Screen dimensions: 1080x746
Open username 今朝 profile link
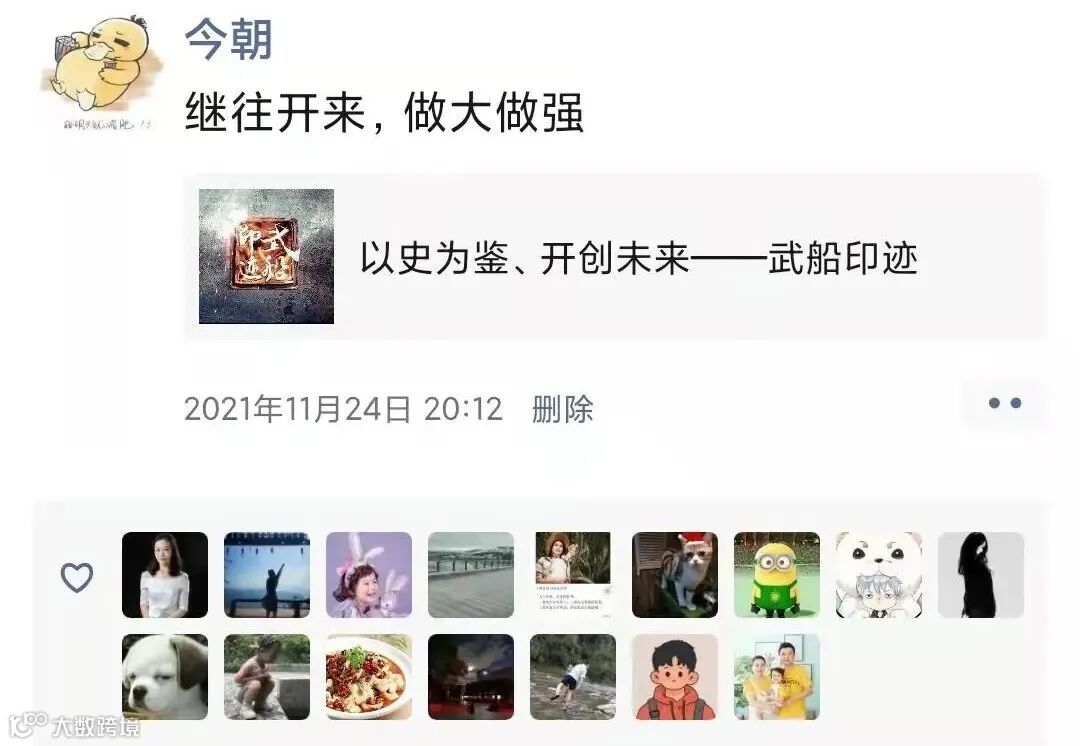229,39
